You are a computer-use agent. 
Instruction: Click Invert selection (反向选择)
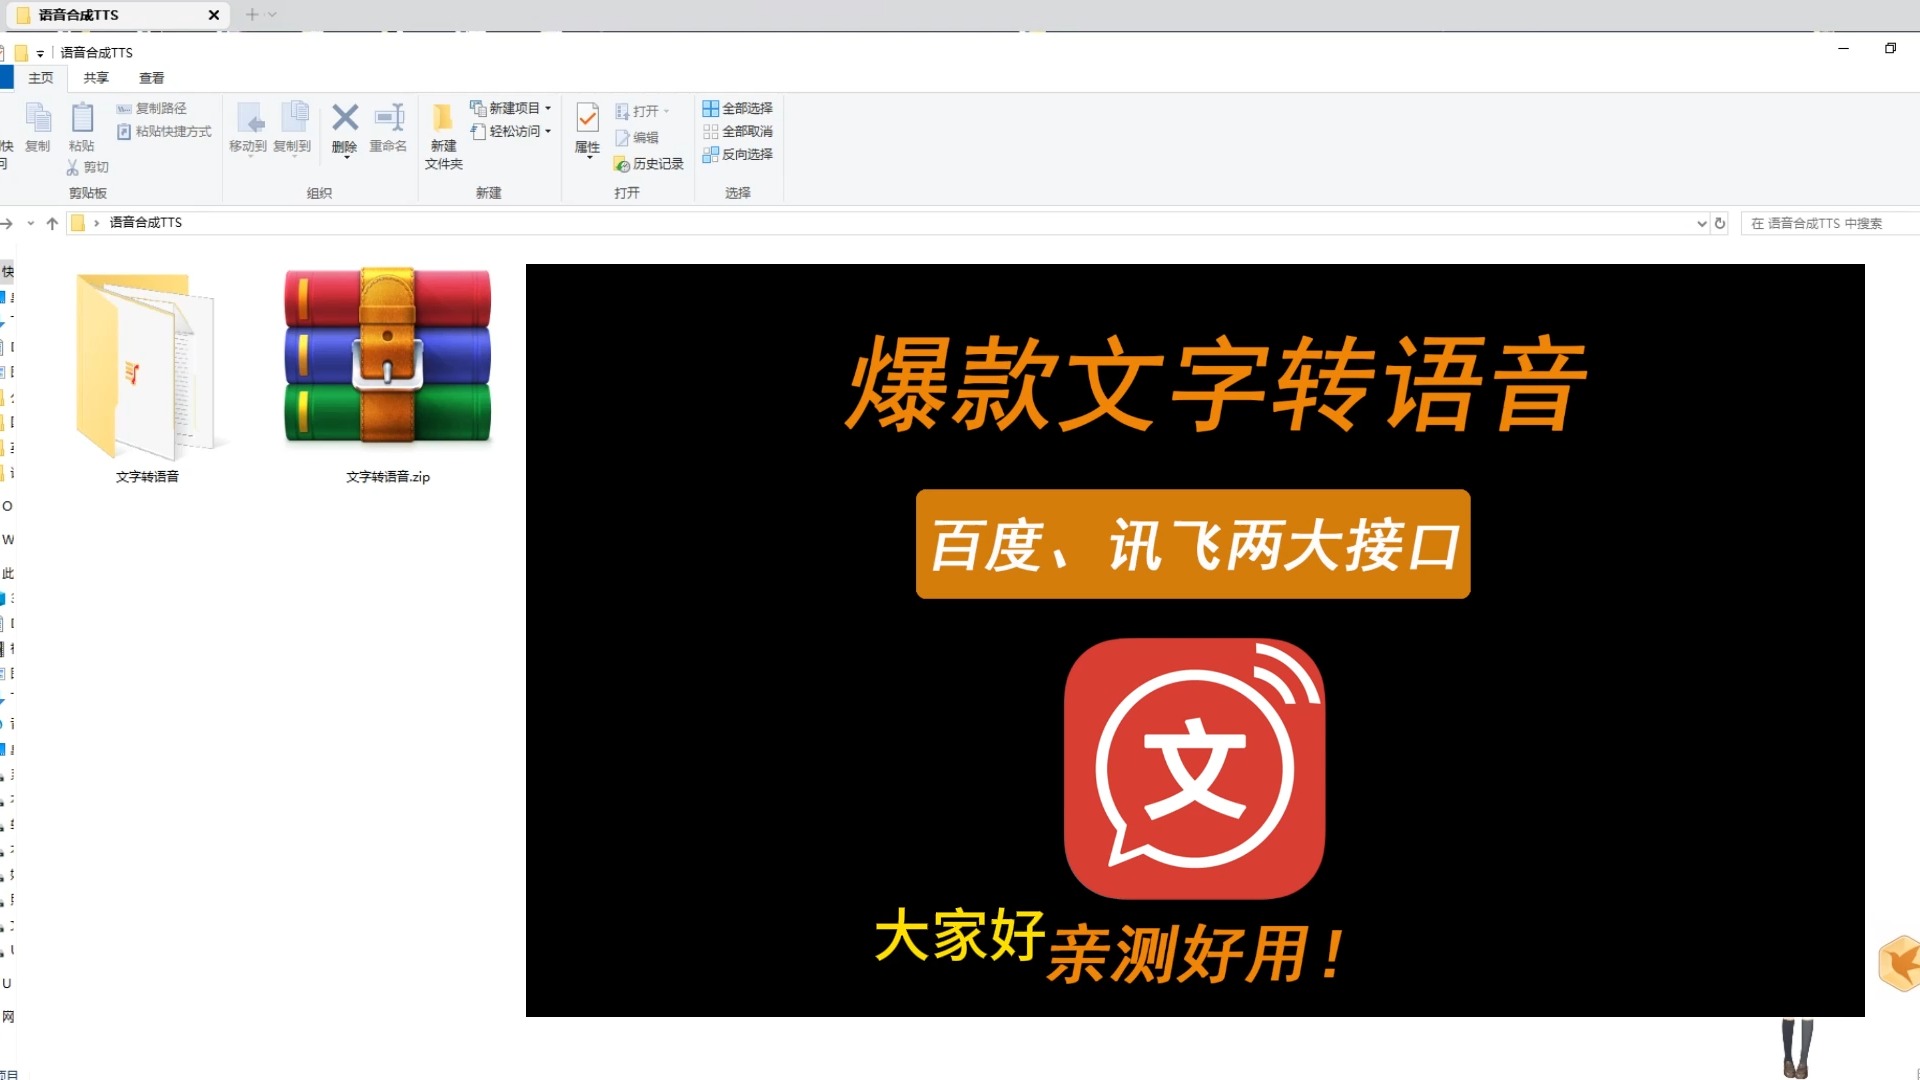[x=737, y=154]
